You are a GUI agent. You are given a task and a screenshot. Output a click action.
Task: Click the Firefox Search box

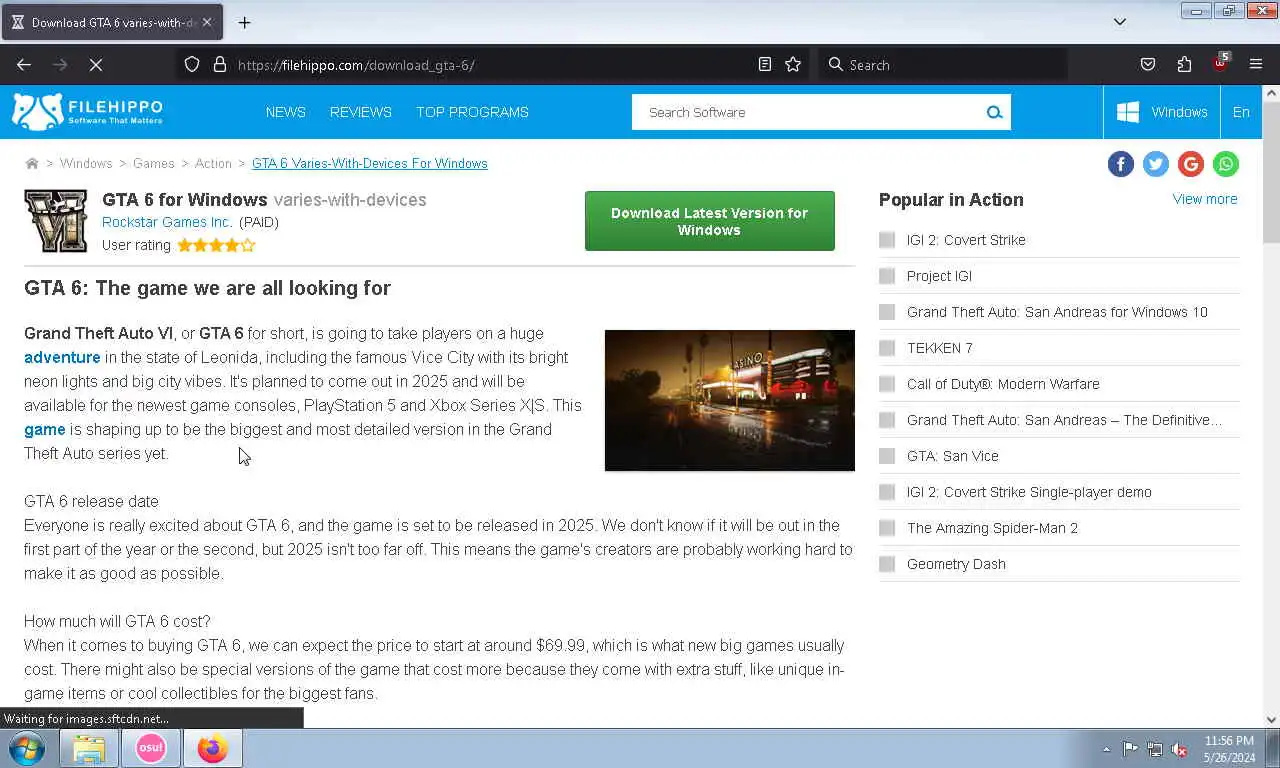[942, 65]
